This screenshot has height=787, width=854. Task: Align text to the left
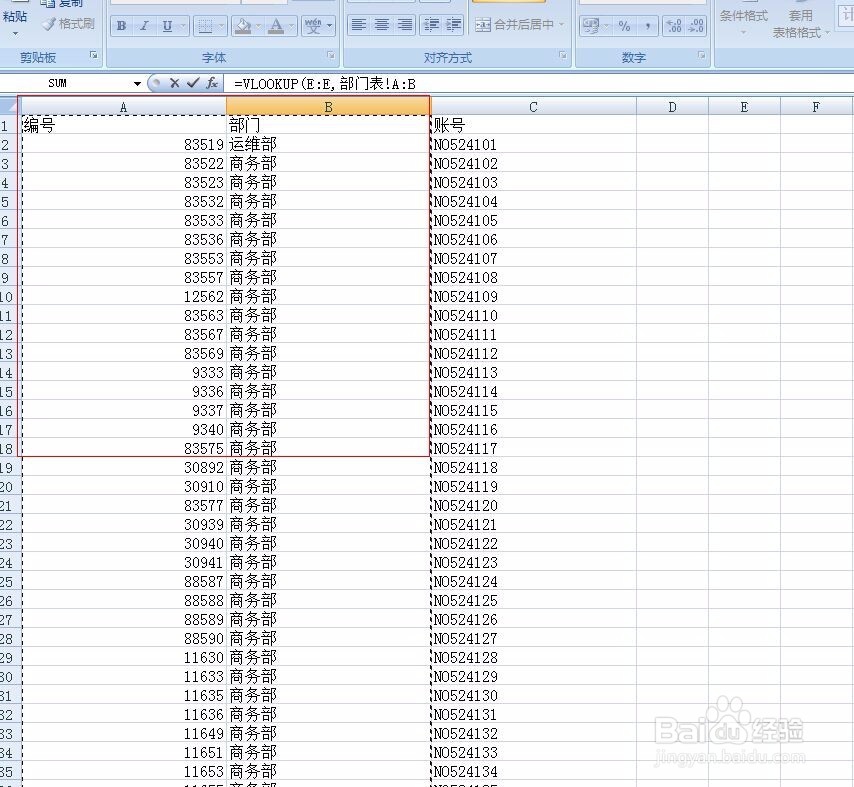click(x=358, y=25)
